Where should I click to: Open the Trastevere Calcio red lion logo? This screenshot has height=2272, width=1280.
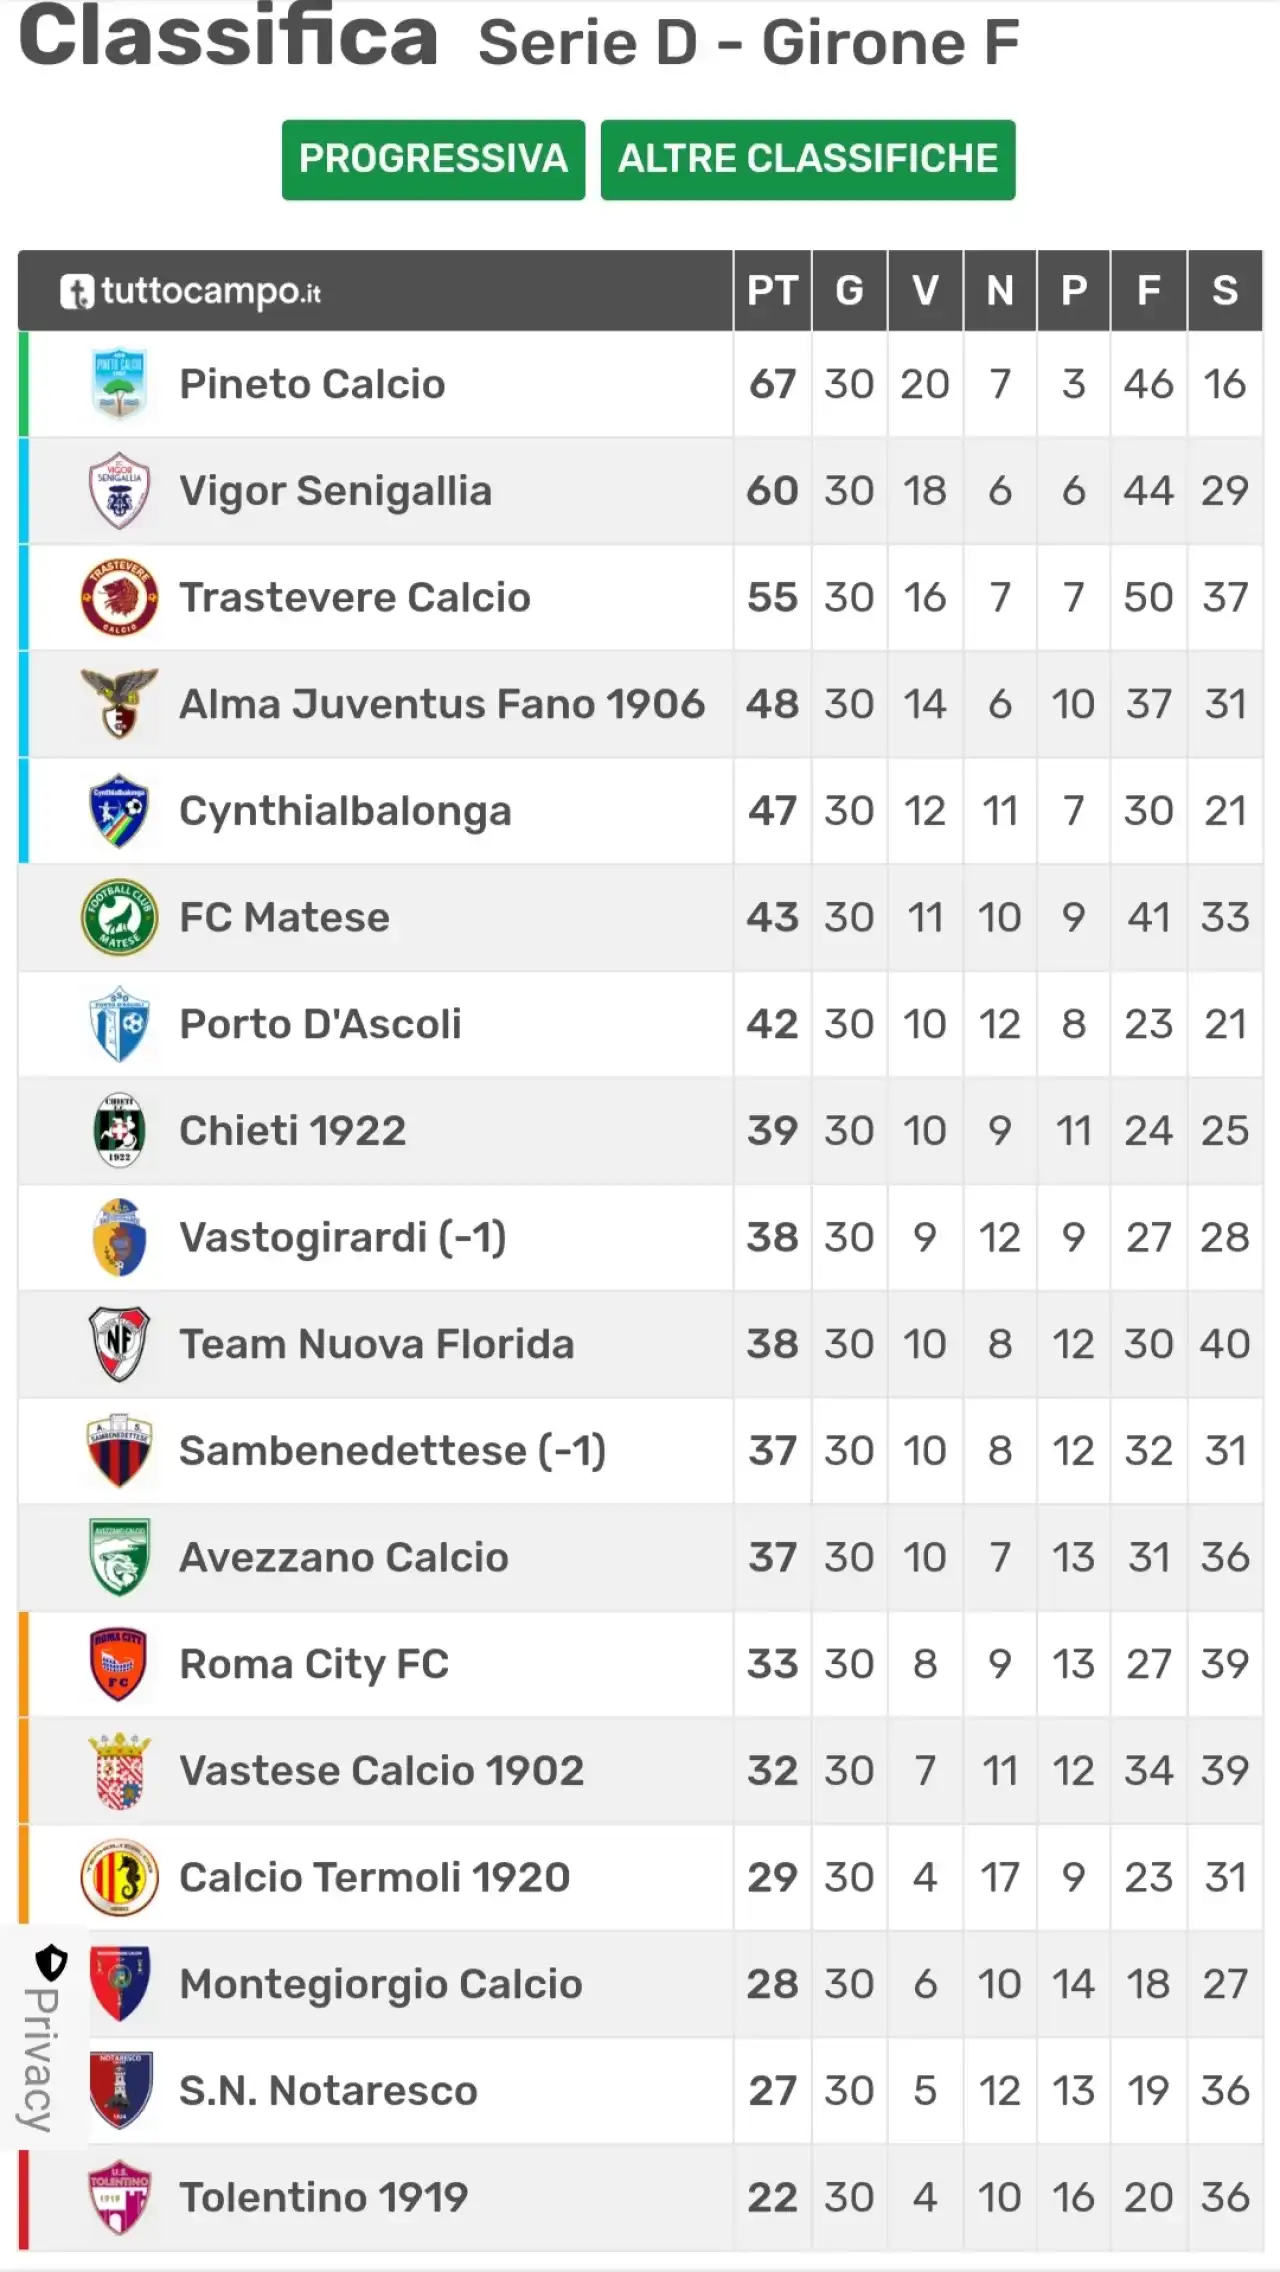(119, 597)
